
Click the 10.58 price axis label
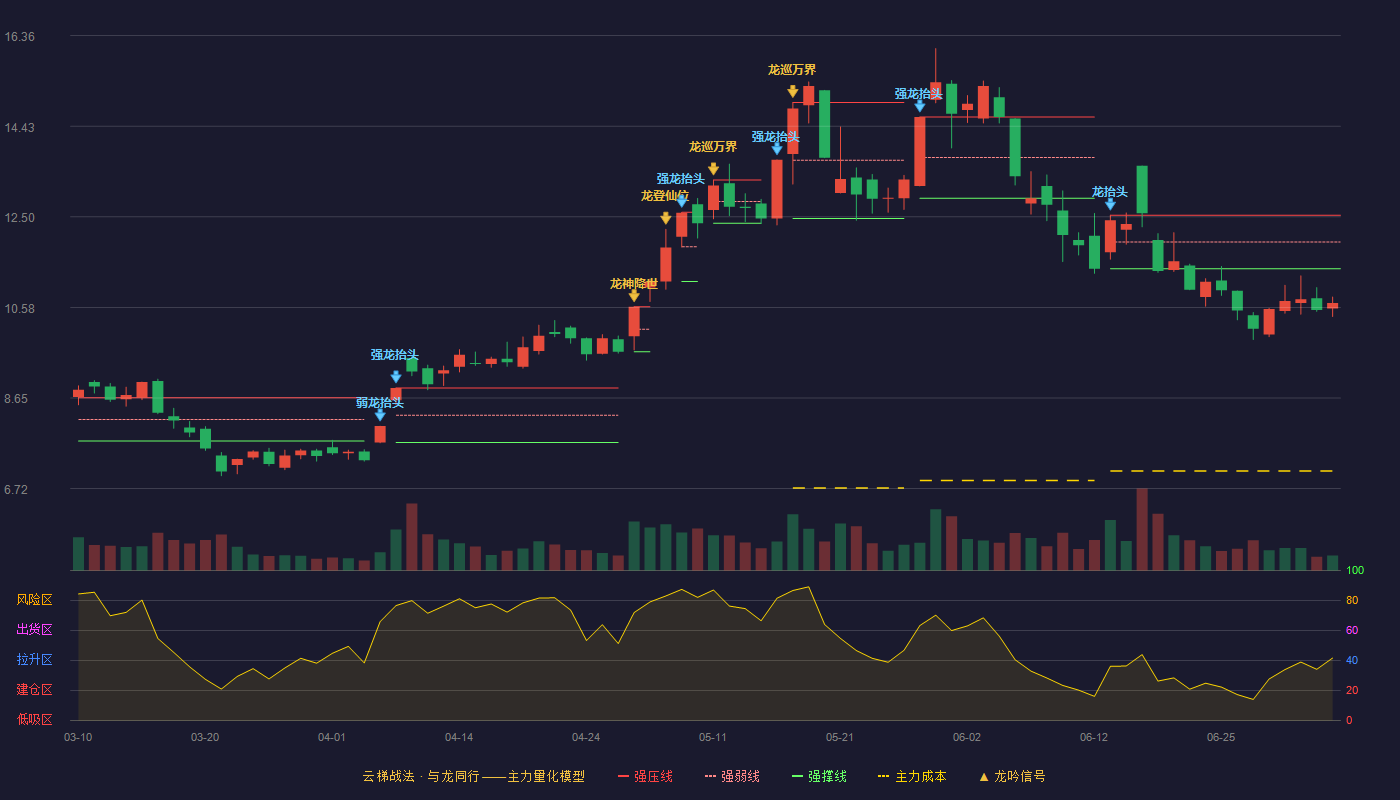(19, 308)
